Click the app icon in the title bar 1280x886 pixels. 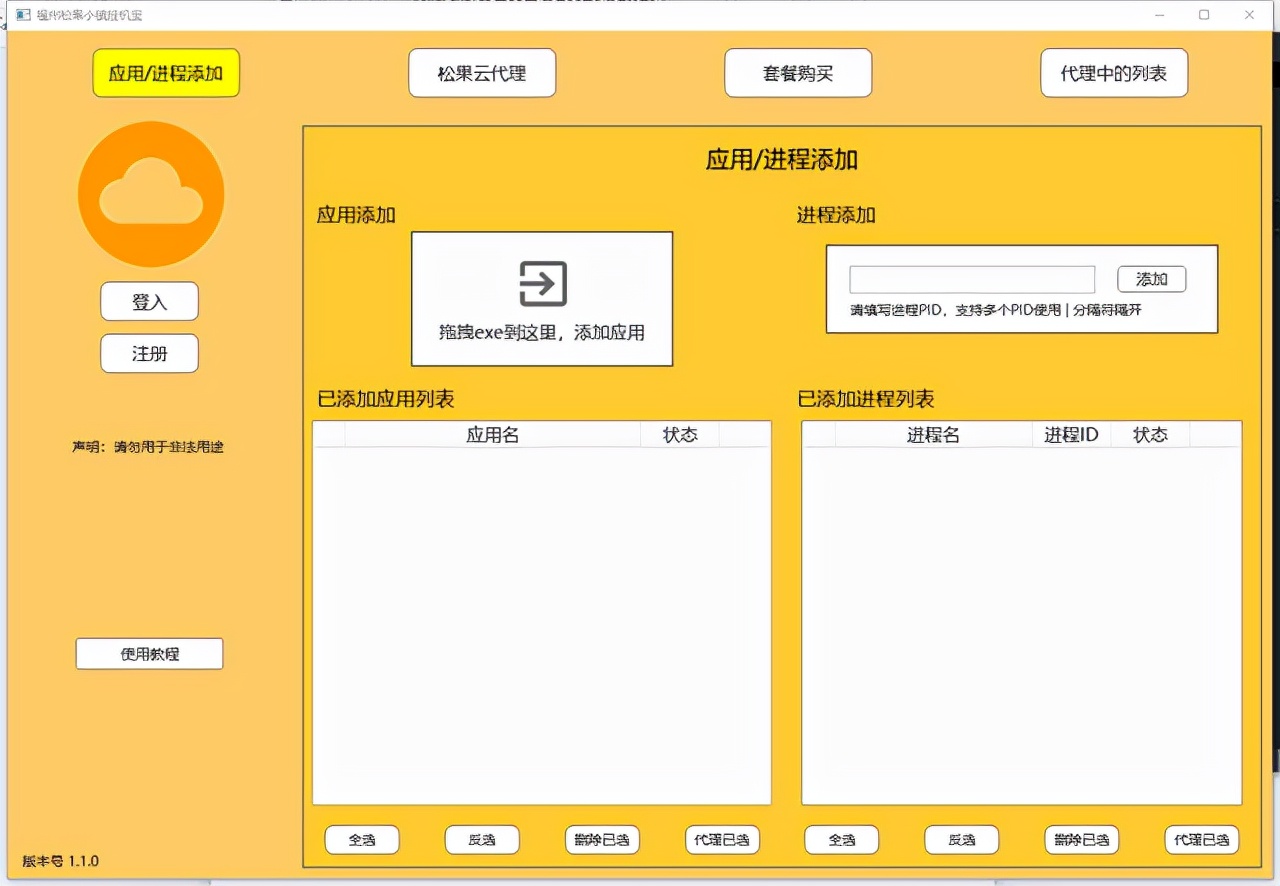[x=23, y=15]
